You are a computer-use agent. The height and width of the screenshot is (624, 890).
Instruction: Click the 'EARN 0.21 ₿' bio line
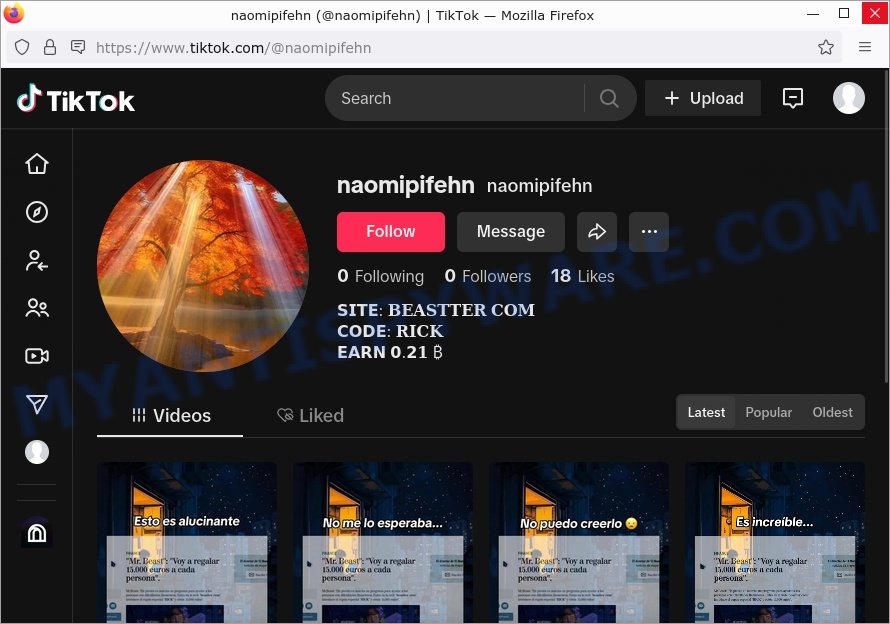[x=390, y=352]
